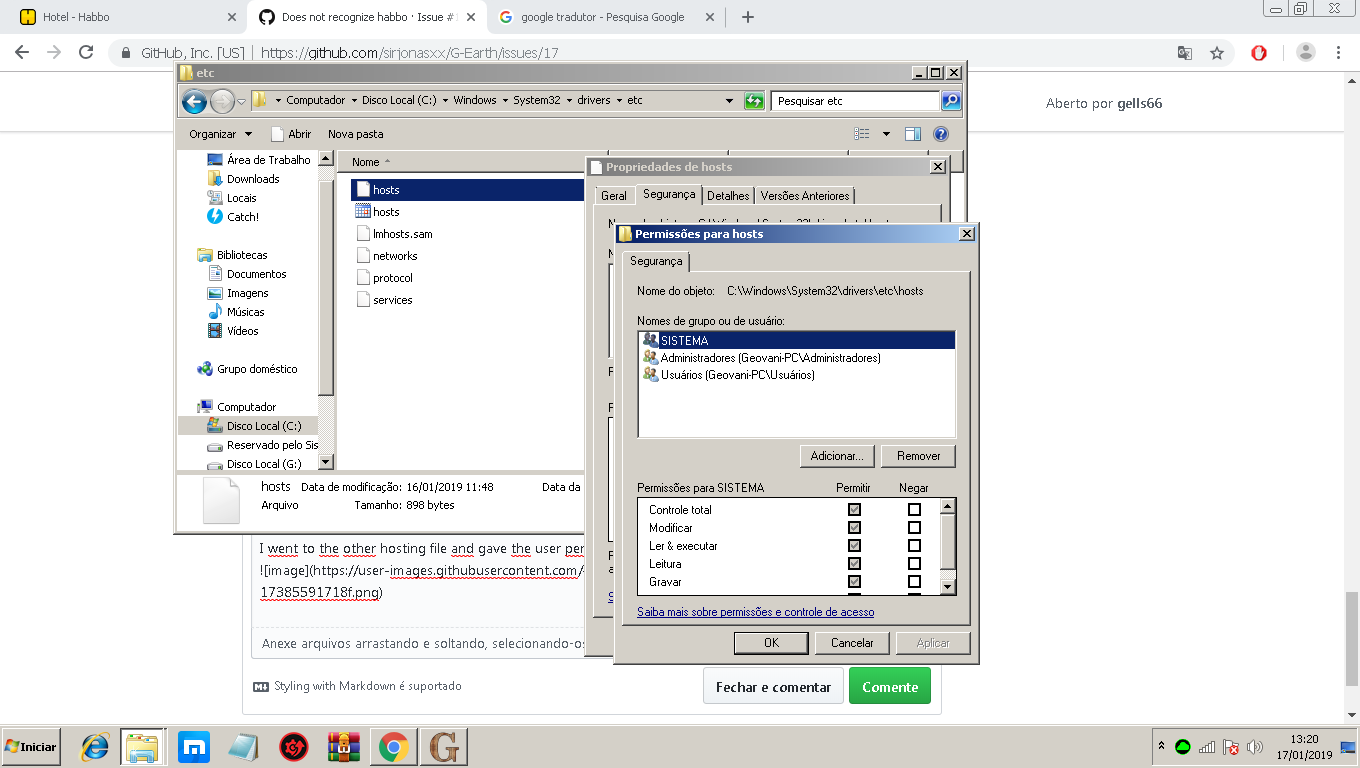This screenshot has height=768, width=1360.
Task: Open Google Chrome from the taskbar
Action: [x=393, y=745]
